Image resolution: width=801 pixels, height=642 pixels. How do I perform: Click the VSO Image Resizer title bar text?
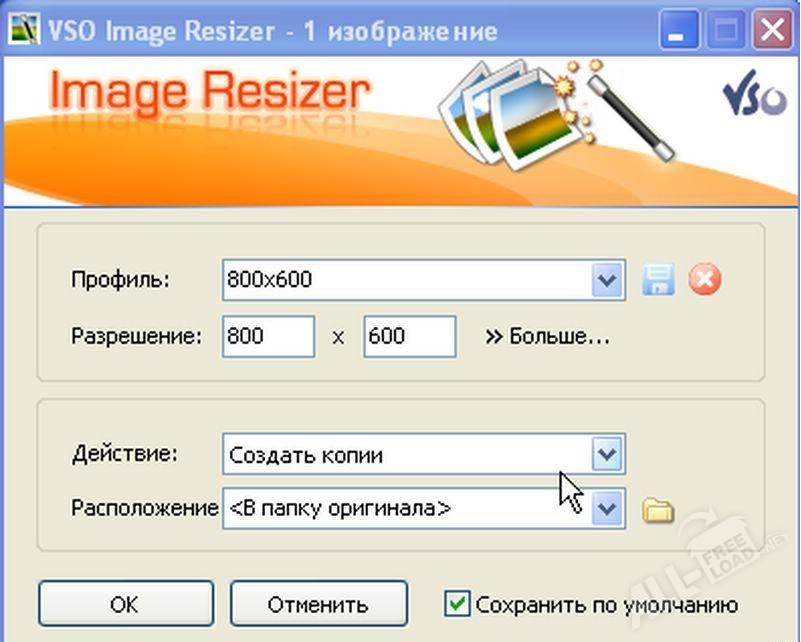[272, 30]
